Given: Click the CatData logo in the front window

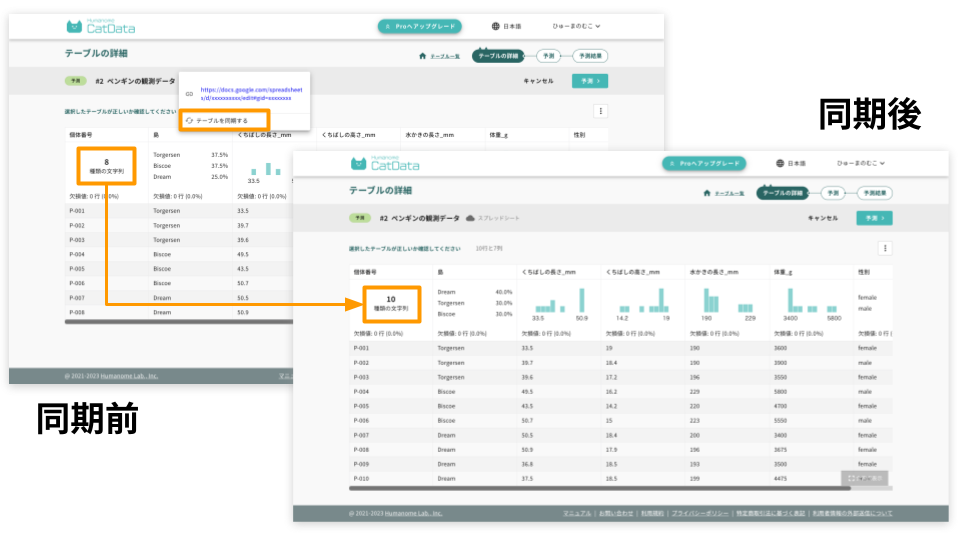Looking at the screenshot, I should coord(384,163).
